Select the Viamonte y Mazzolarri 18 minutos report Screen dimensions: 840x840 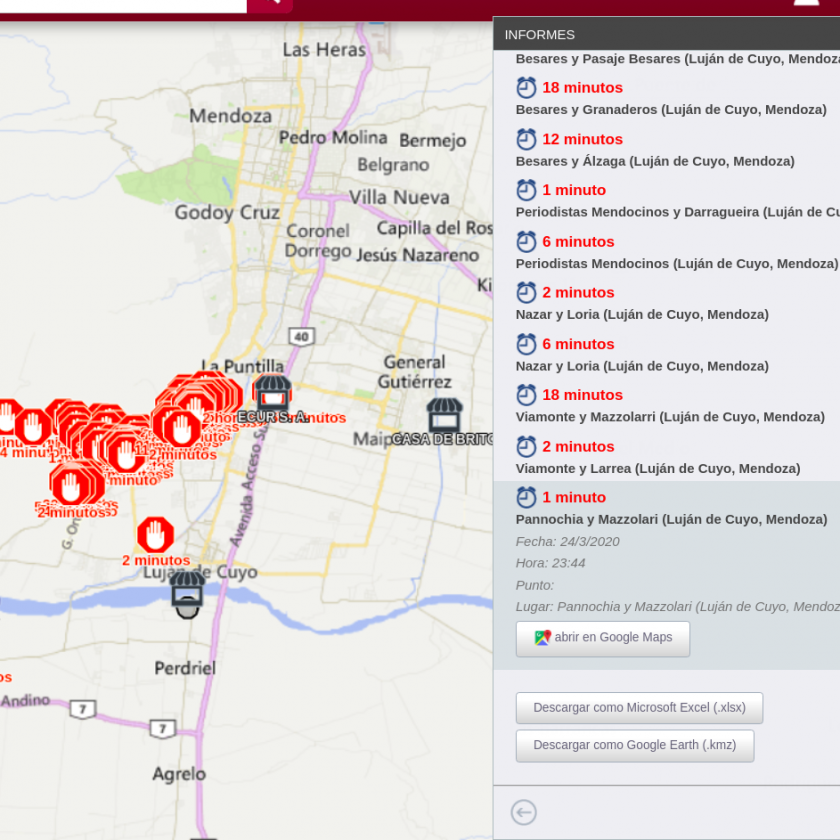(670, 406)
